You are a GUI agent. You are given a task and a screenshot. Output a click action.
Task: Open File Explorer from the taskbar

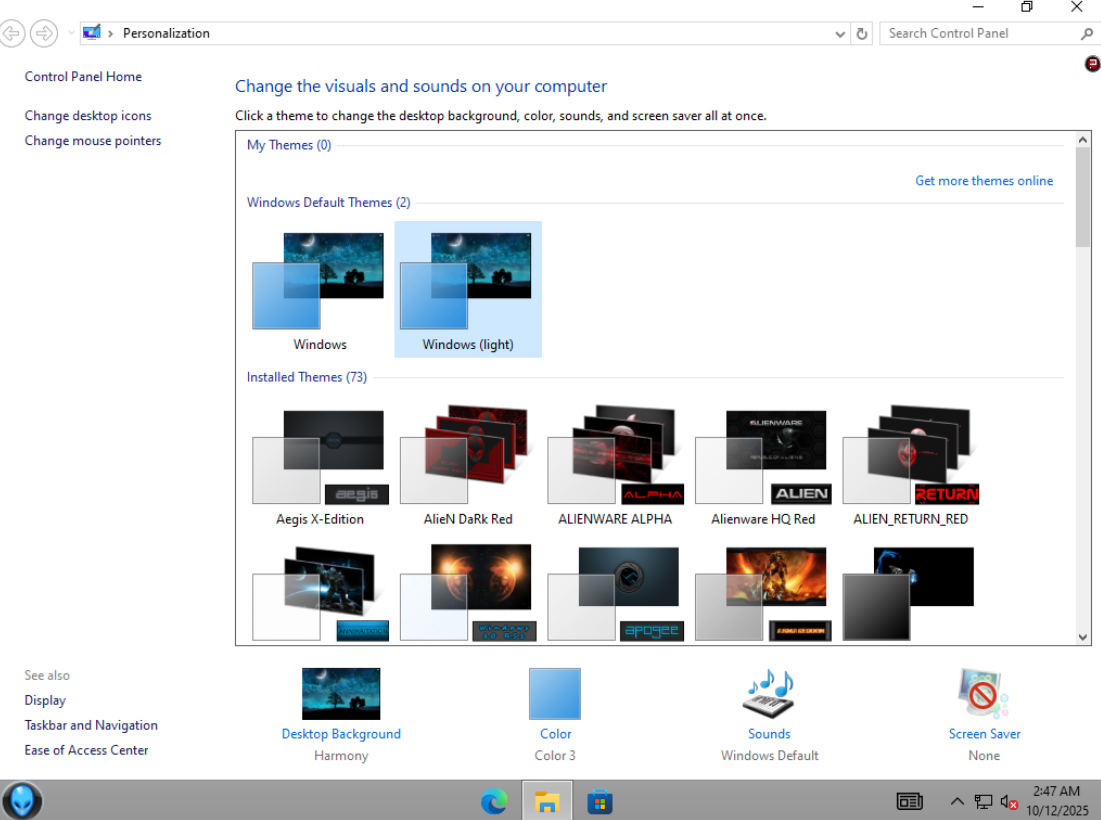pyautogui.click(x=546, y=801)
